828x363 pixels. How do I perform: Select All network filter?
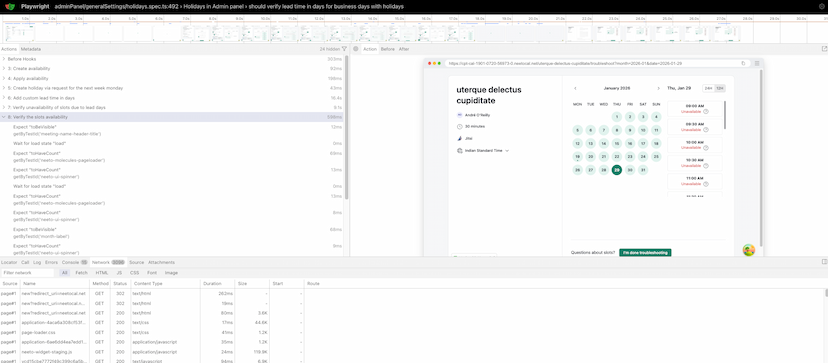pos(64,273)
